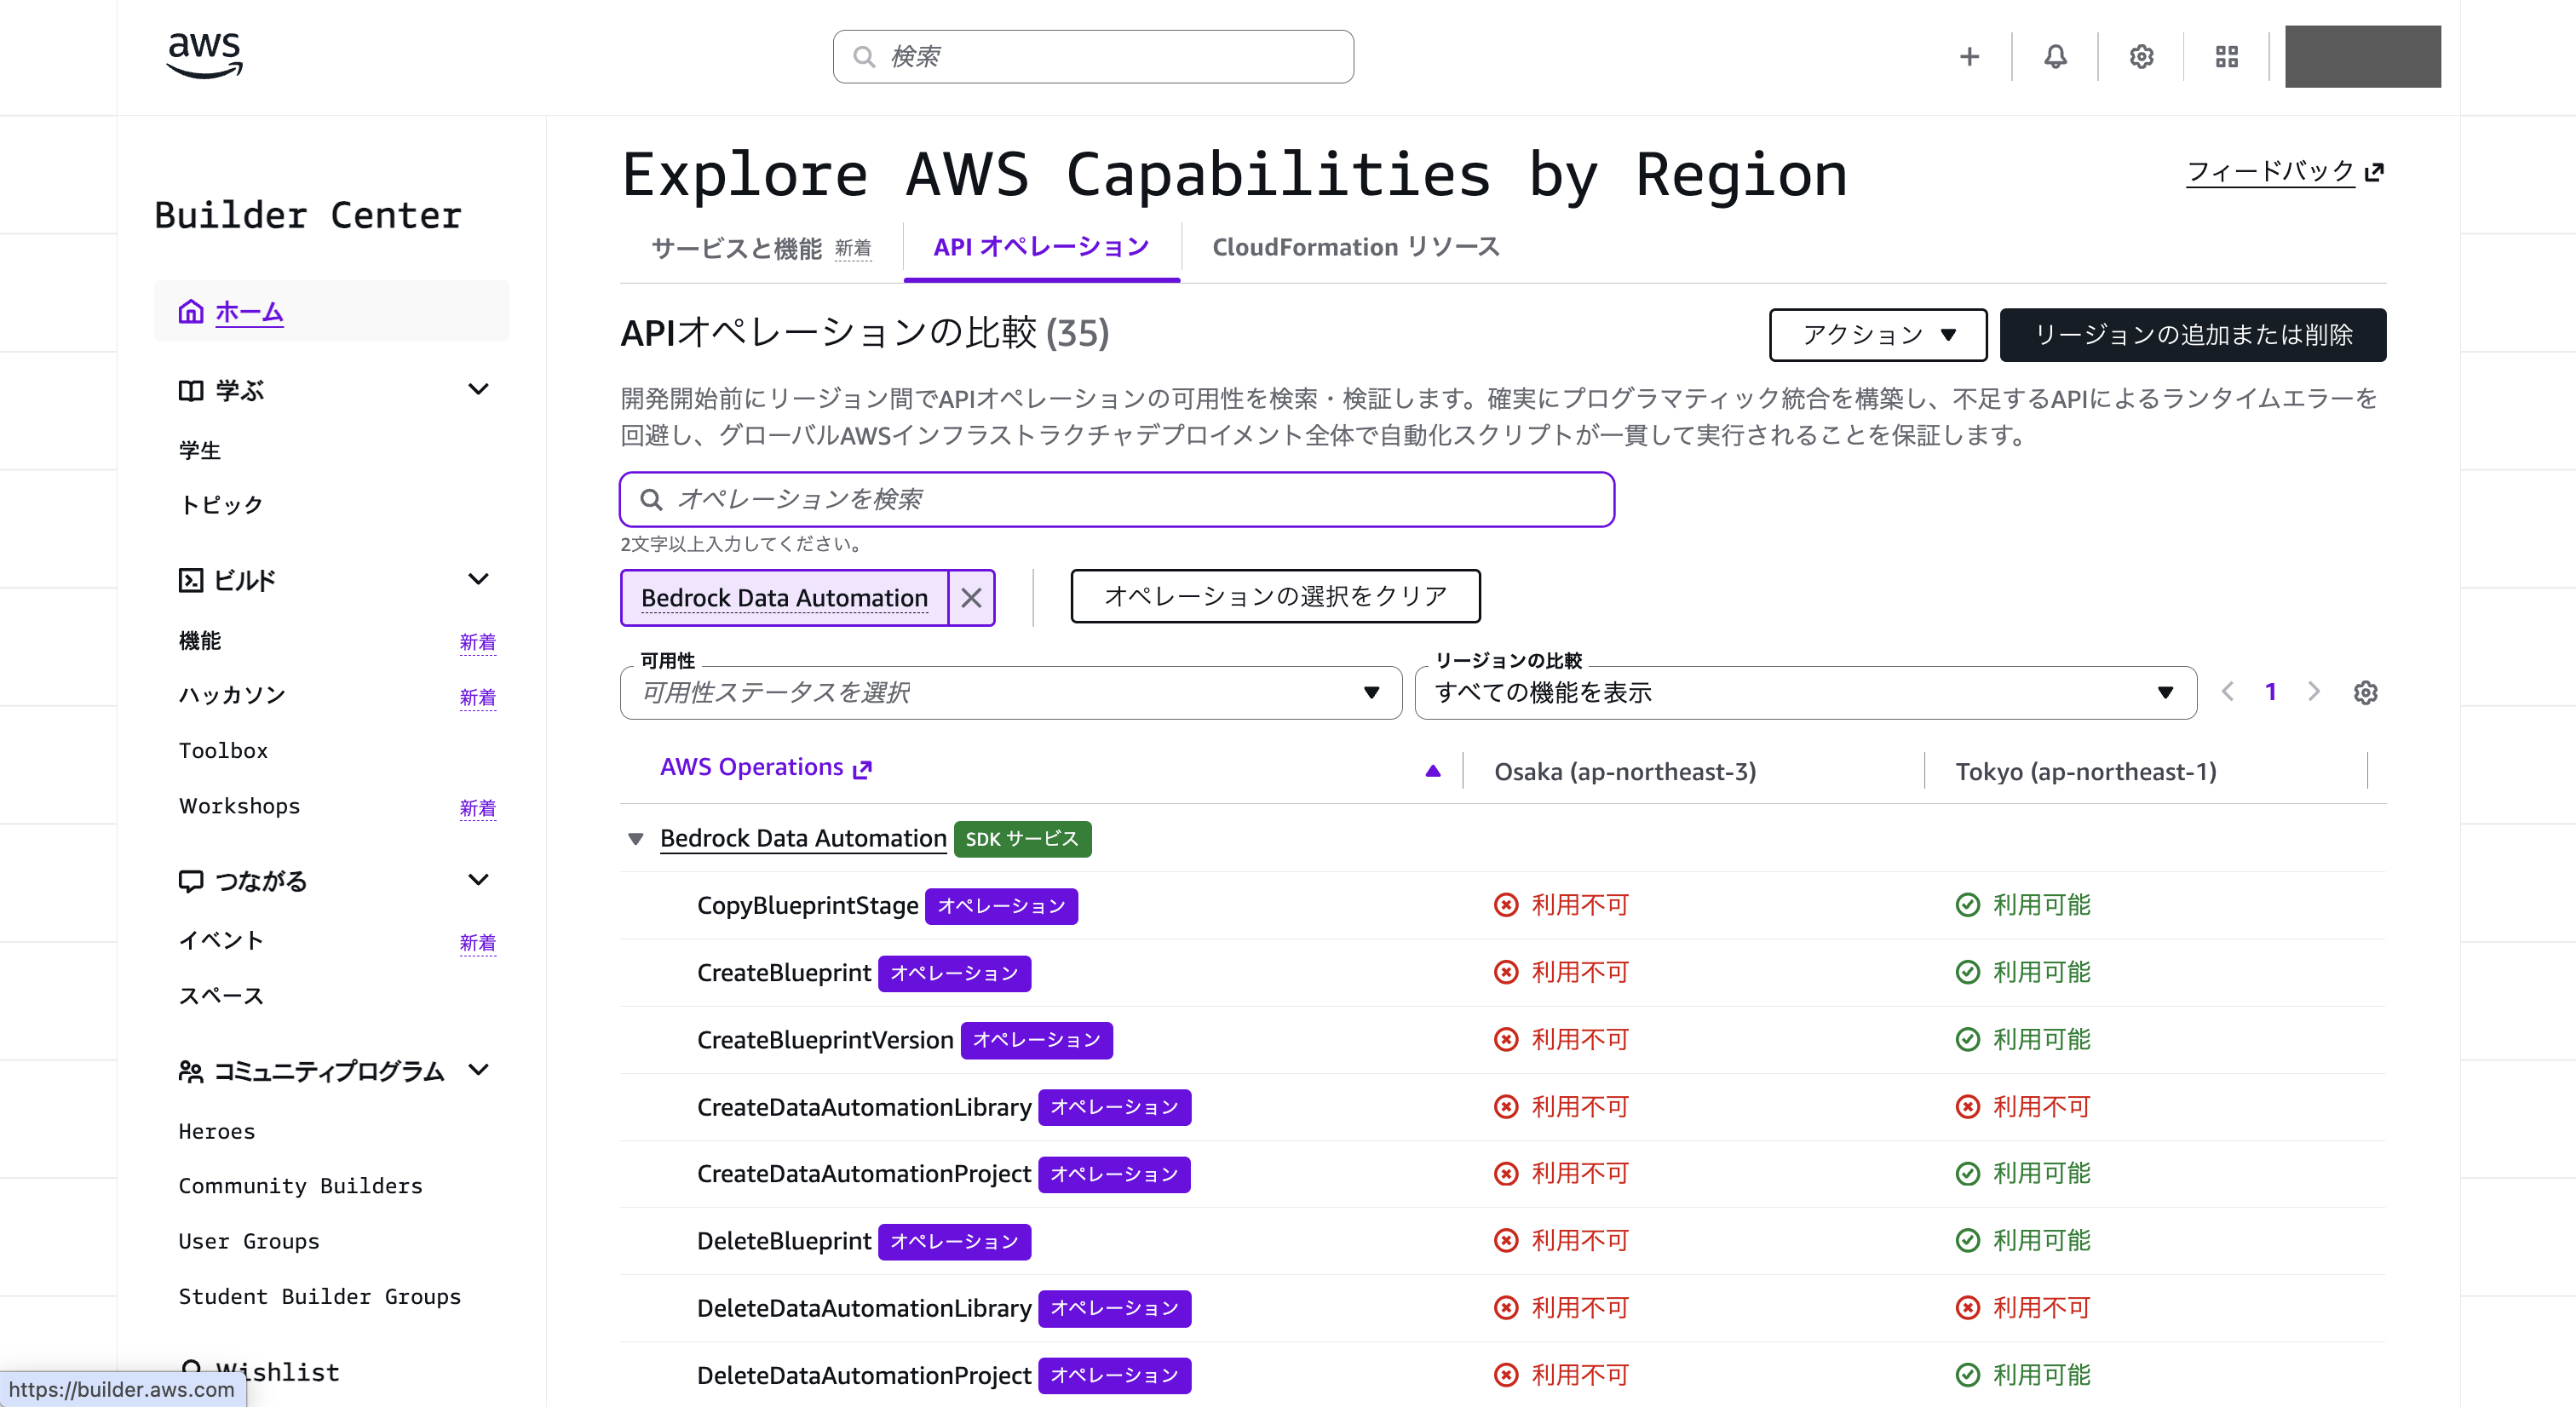2576x1407 pixels.
Task: Focus the top 検索 search field
Action: click(1093, 57)
